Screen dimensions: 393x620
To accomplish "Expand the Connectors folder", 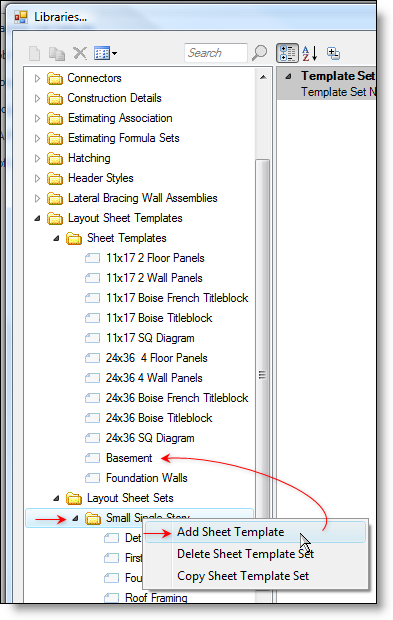I will [38, 78].
